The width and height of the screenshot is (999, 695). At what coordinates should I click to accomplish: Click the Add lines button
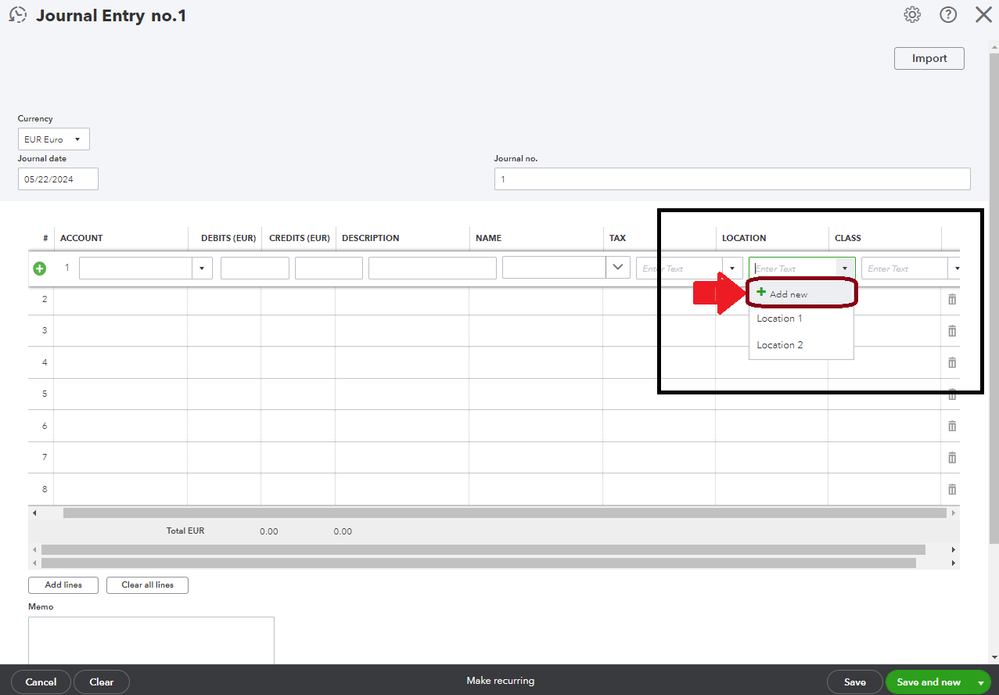[63, 585]
